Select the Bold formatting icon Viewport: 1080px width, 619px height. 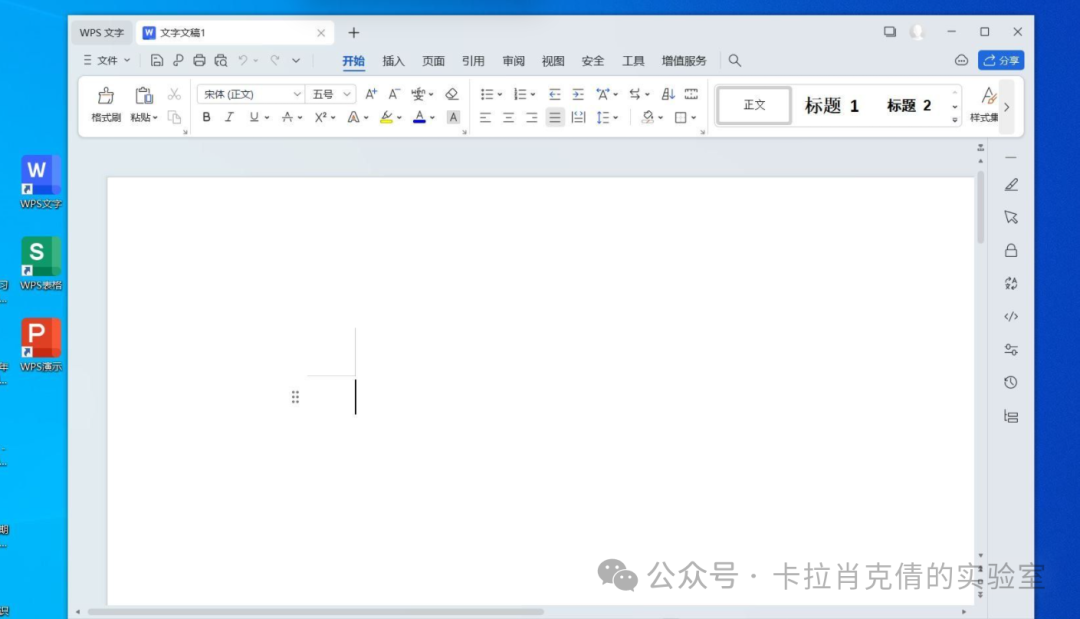[x=206, y=117]
